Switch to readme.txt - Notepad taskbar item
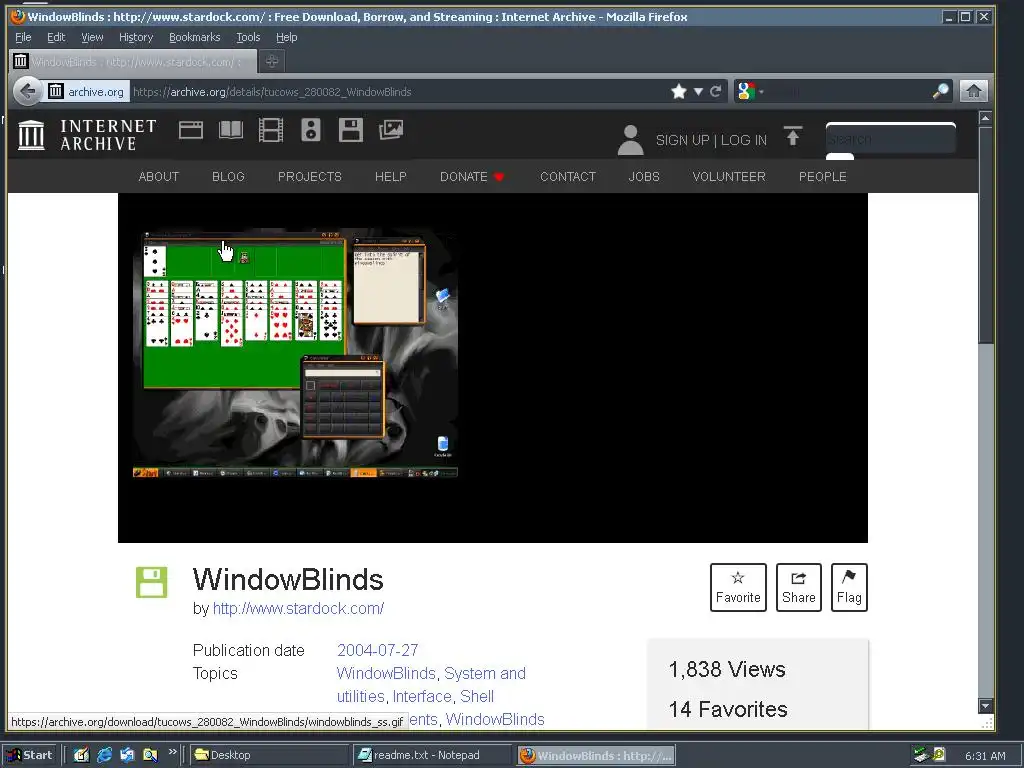Viewport: 1024px width, 768px height. pyautogui.click(x=432, y=755)
